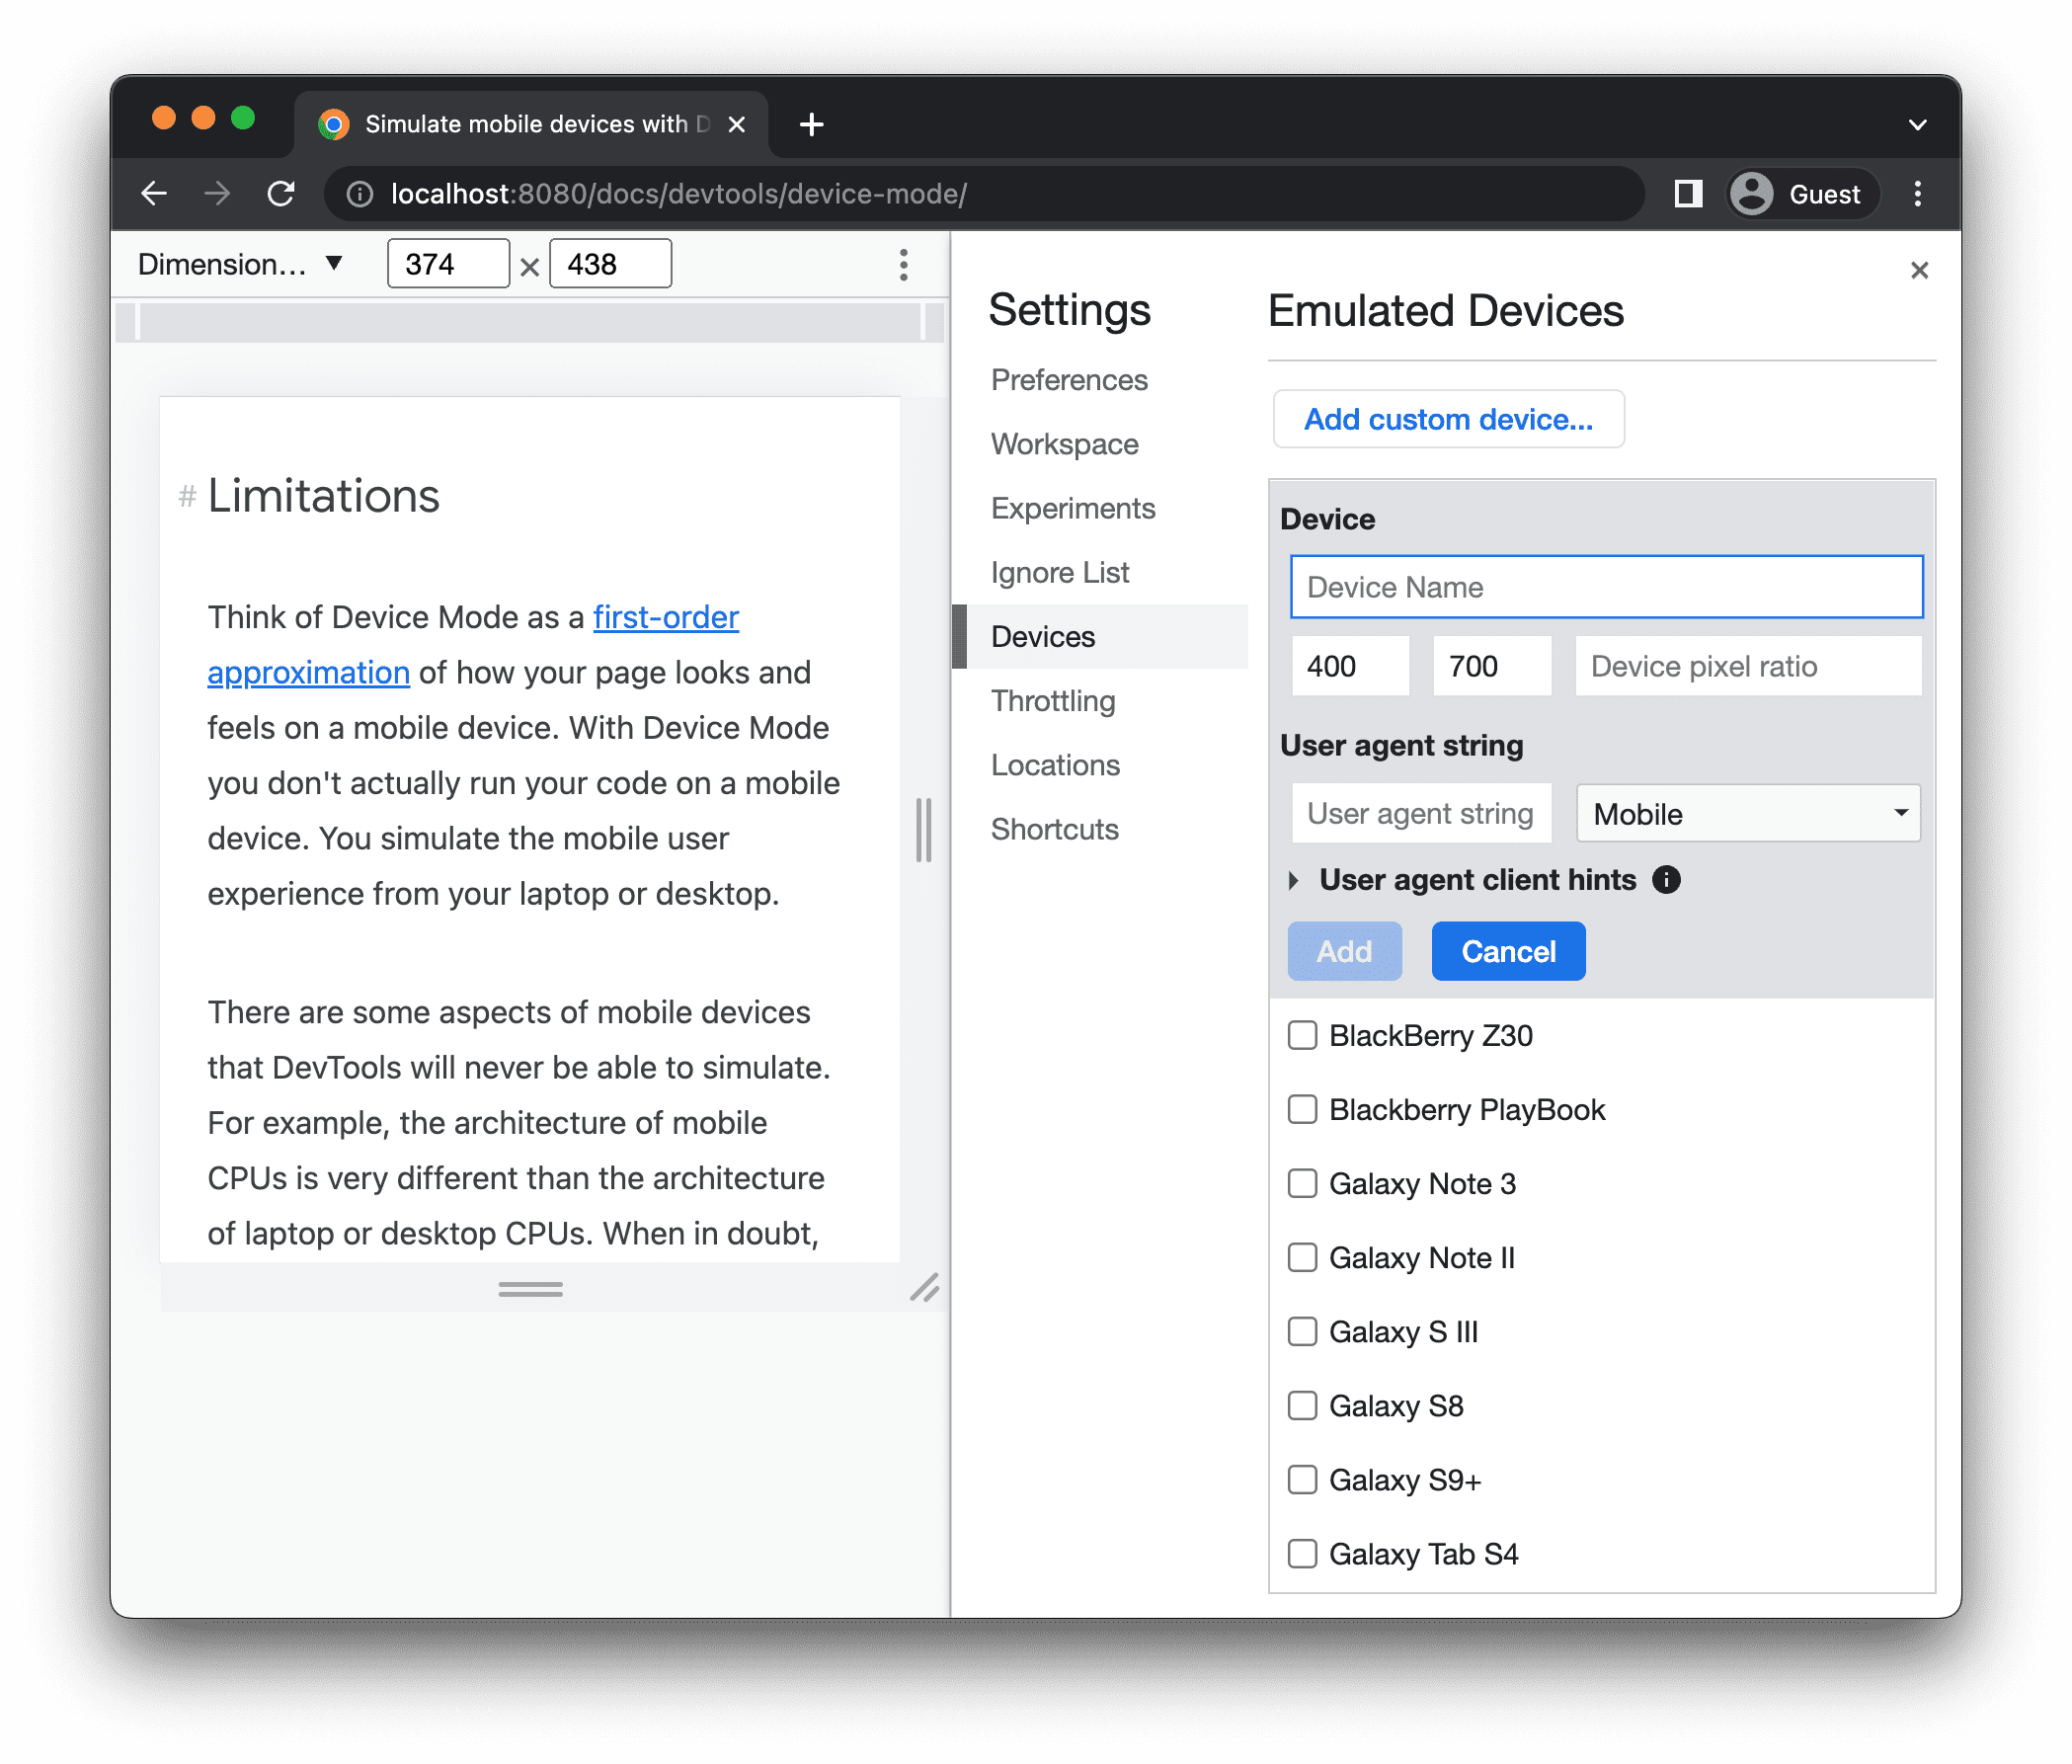Toggle the BlackBerry Z30 device checkbox
Image resolution: width=2072 pixels, height=1764 pixels.
click(x=1304, y=1036)
